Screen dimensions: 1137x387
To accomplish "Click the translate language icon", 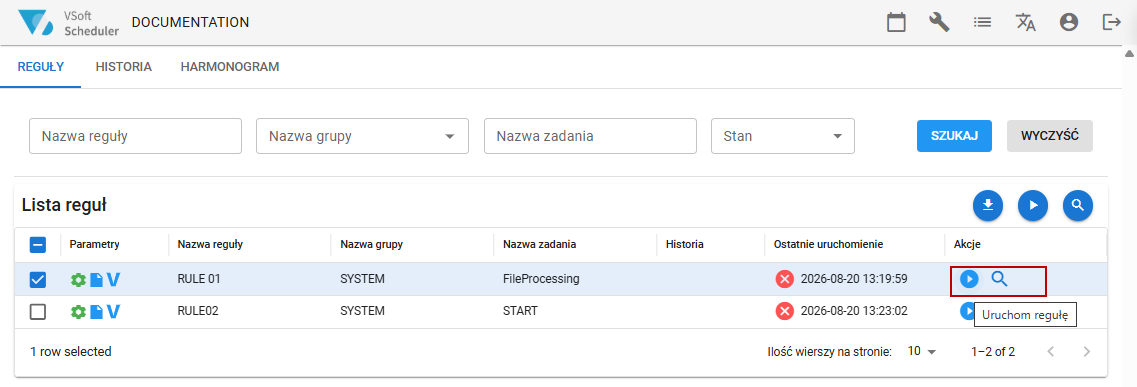I will click(x=1025, y=22).
